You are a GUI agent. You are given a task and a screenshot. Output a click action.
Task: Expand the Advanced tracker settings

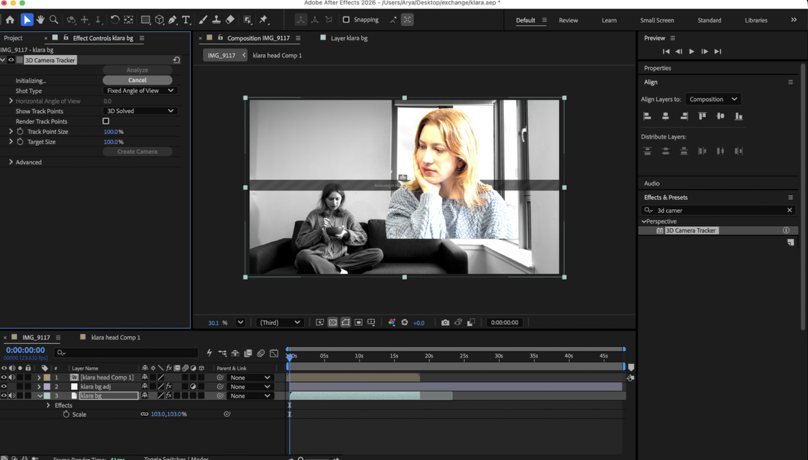(x=11, y=162)
